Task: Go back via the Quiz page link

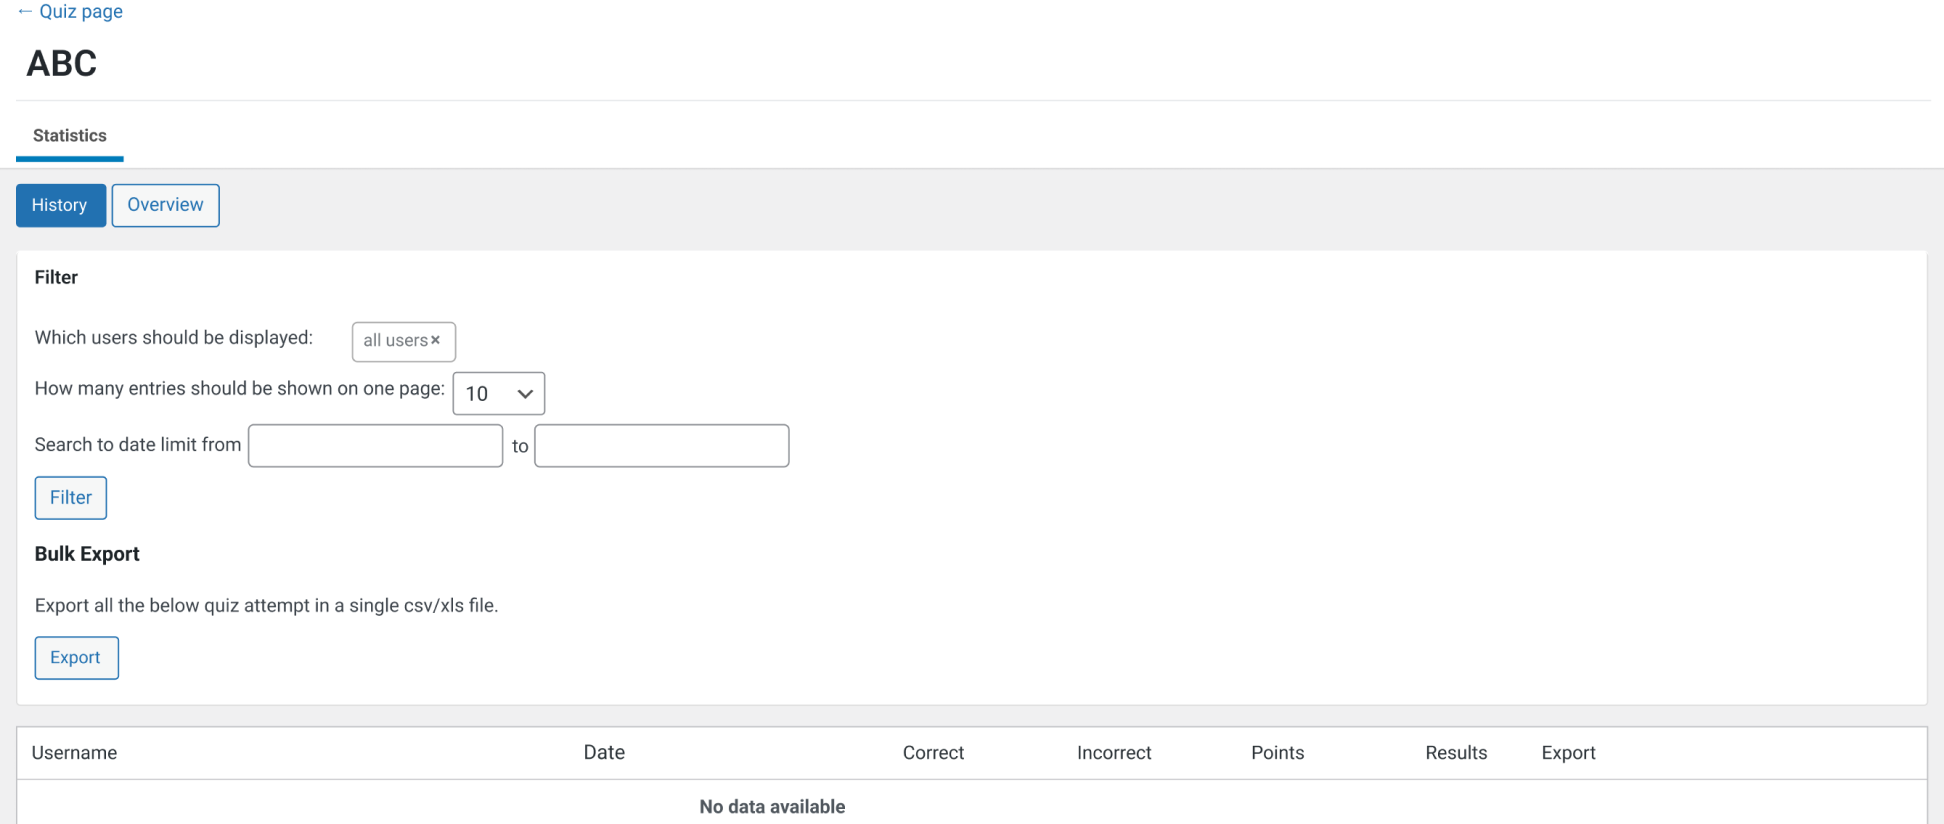Action: tap(70, 12)
